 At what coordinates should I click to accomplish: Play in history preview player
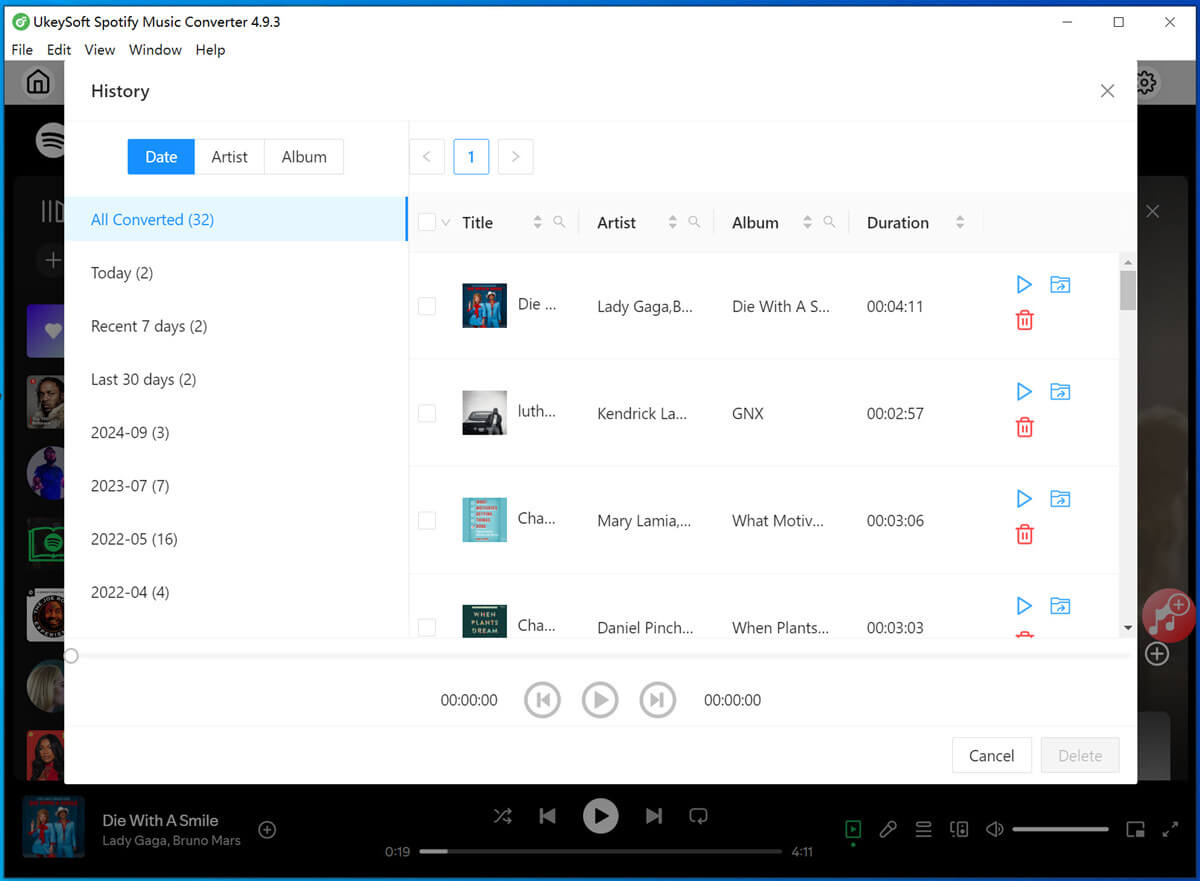[x=600, y=700]
